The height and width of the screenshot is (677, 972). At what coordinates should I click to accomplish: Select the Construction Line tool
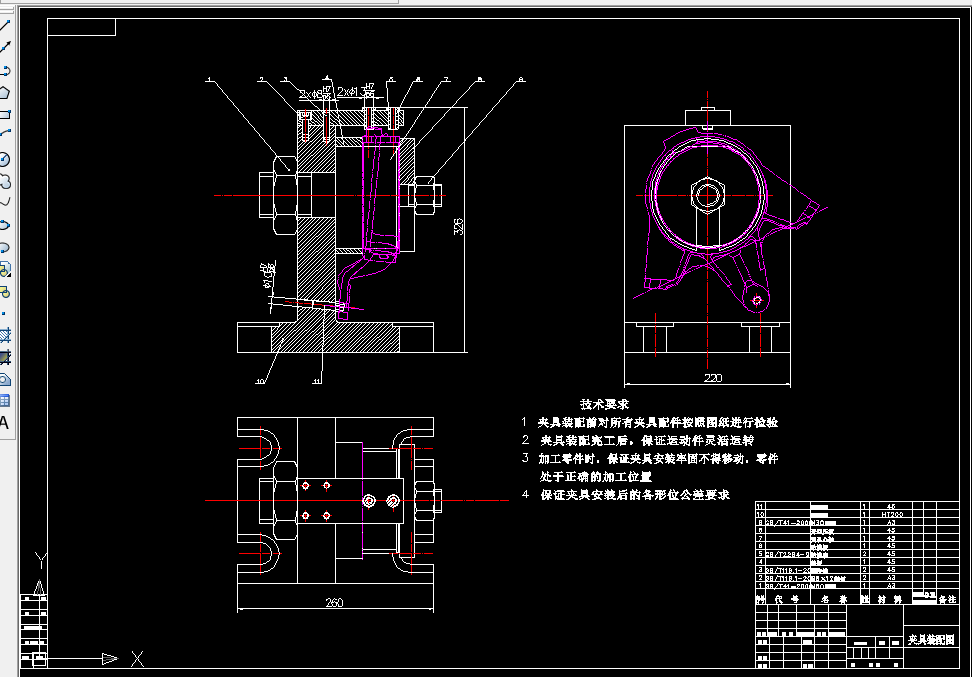point(4,48)
